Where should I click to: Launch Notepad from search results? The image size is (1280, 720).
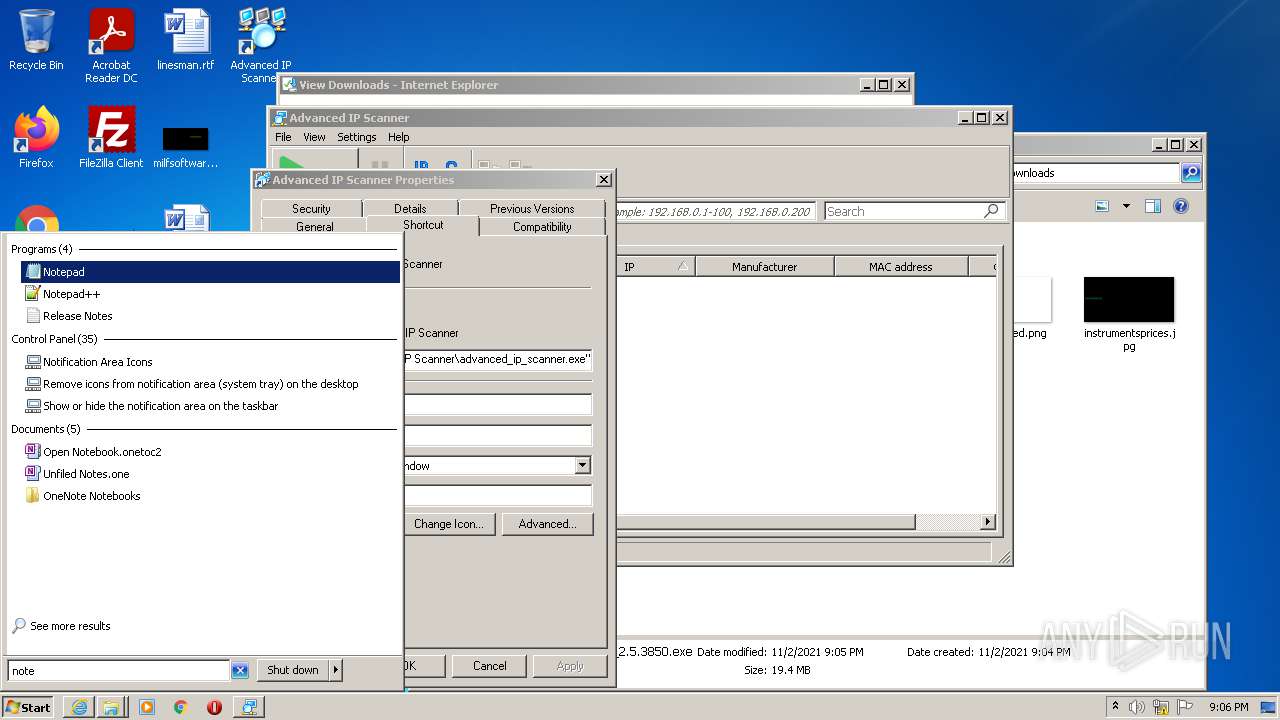pos(210,272)
